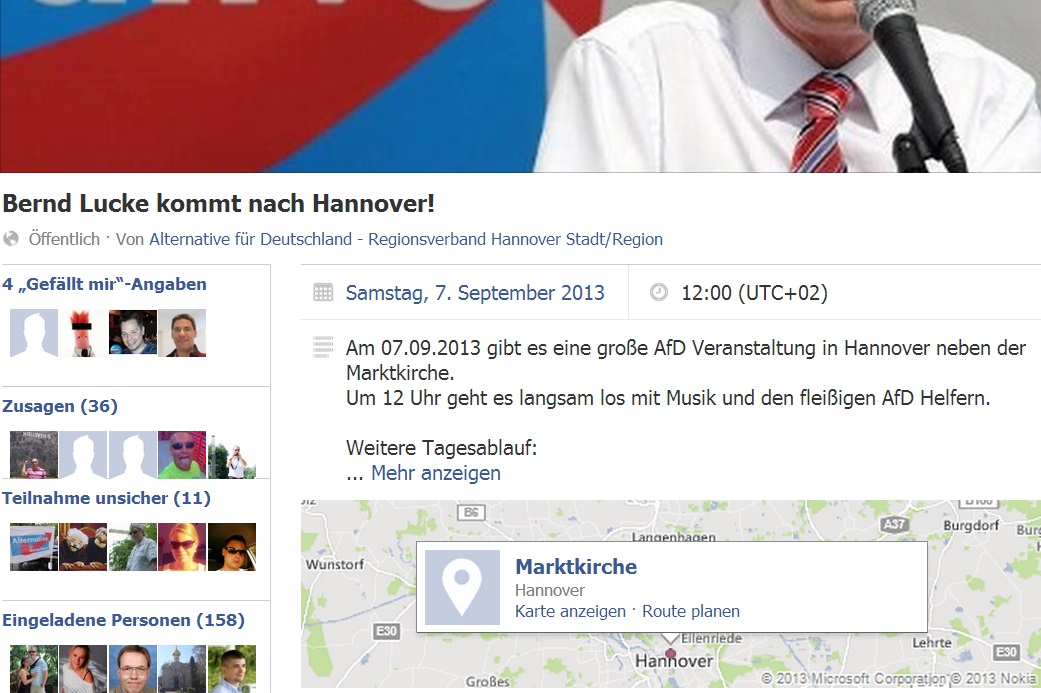
Task: Show the Teilnahme unsicher (11) list
Action: click(x=106, y=498)
